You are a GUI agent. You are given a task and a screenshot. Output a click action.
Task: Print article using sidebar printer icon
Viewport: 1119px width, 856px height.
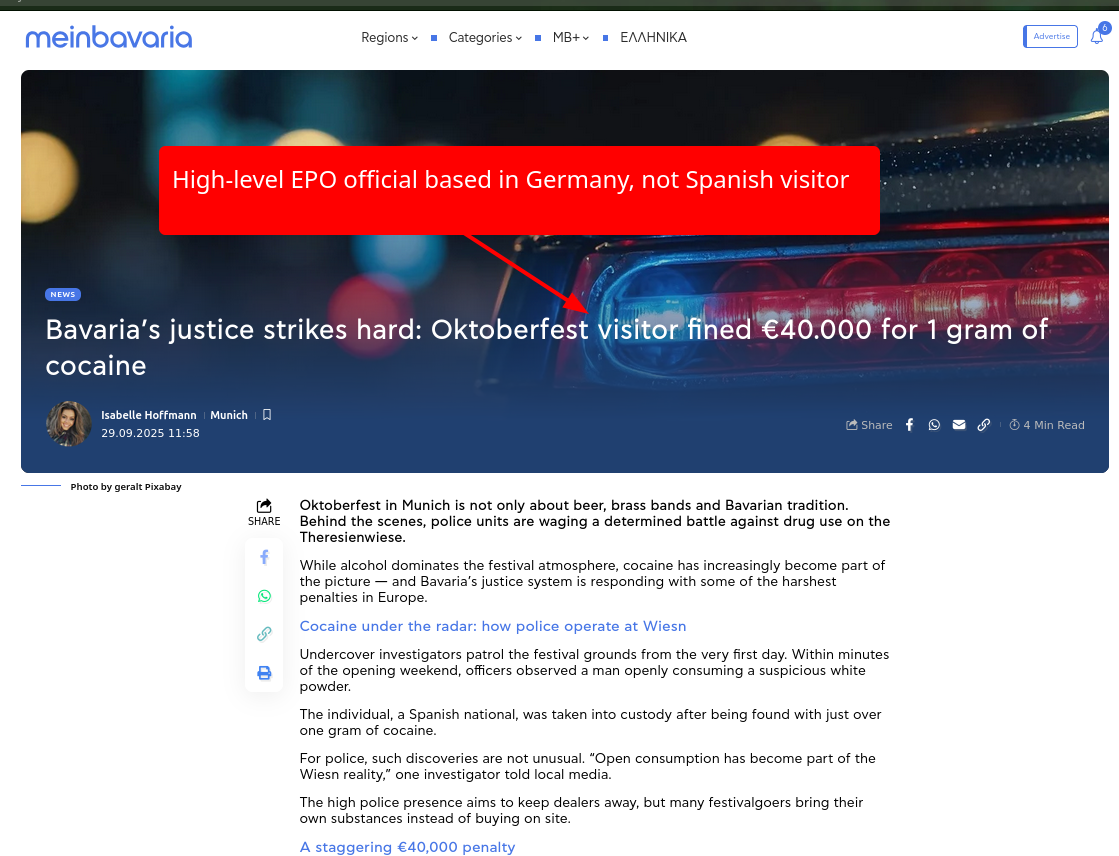(x=264, y=673)
